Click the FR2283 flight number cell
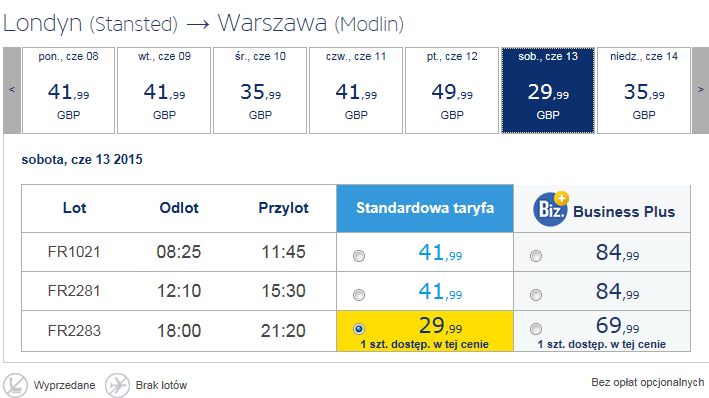This screenshot has height=398, width=709. point(74,331)
